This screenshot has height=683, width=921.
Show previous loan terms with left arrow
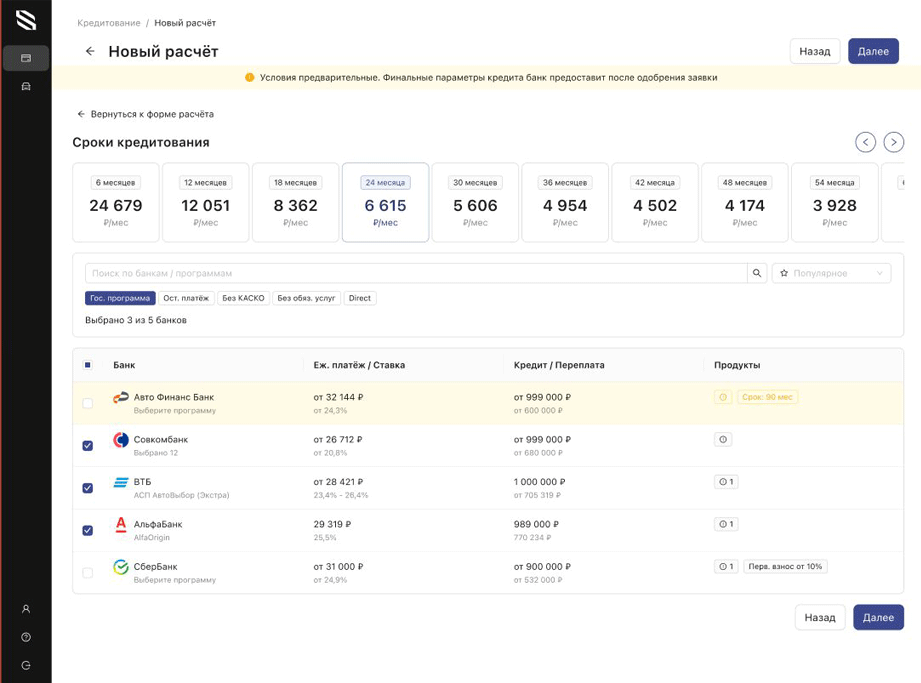[865, 142]
